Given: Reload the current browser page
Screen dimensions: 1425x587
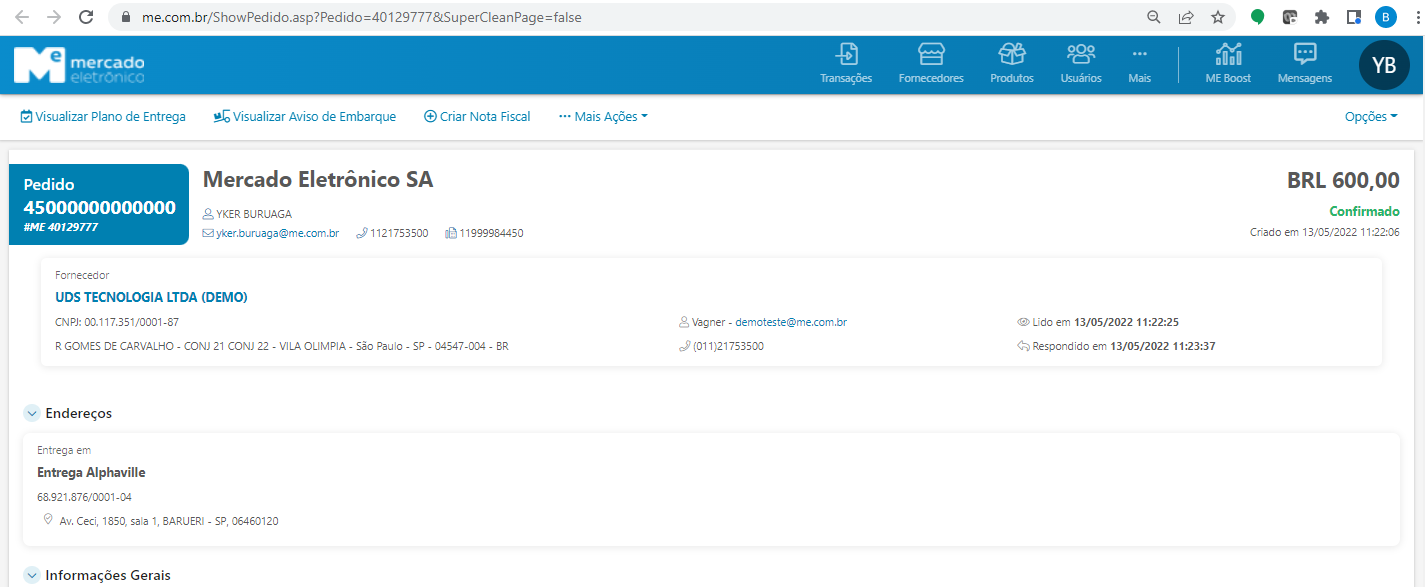Looking at the screenshot, I should pyautogui.click(x=86, y=17).
